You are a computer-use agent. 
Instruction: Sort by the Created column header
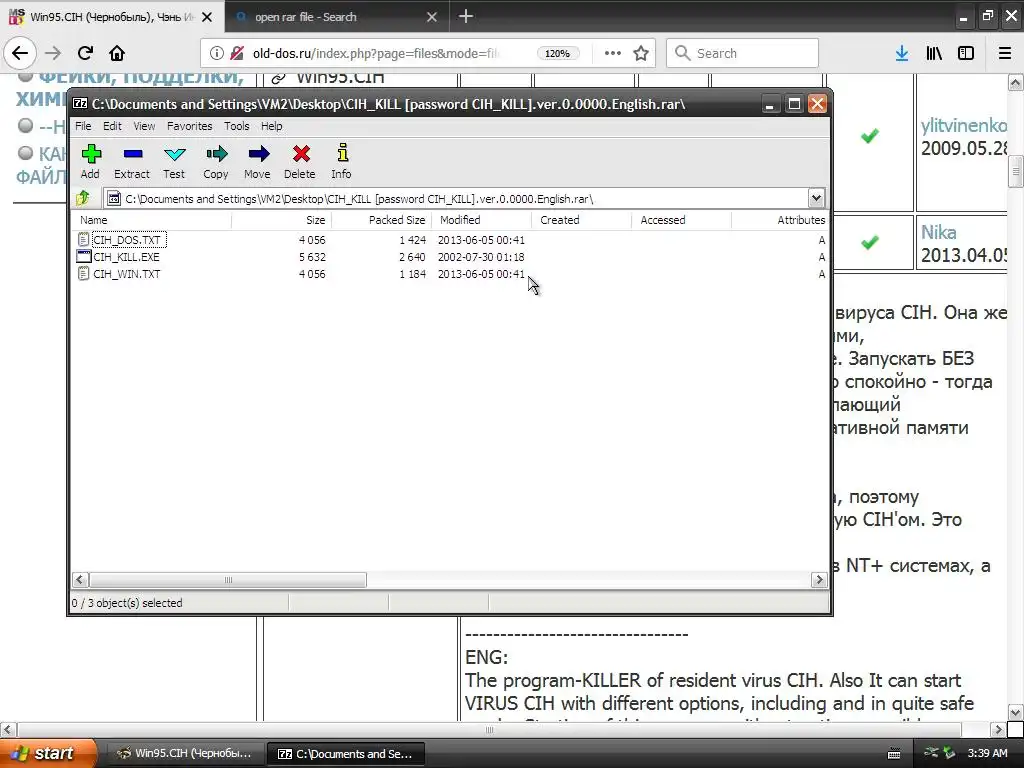(x=581, y=220)
